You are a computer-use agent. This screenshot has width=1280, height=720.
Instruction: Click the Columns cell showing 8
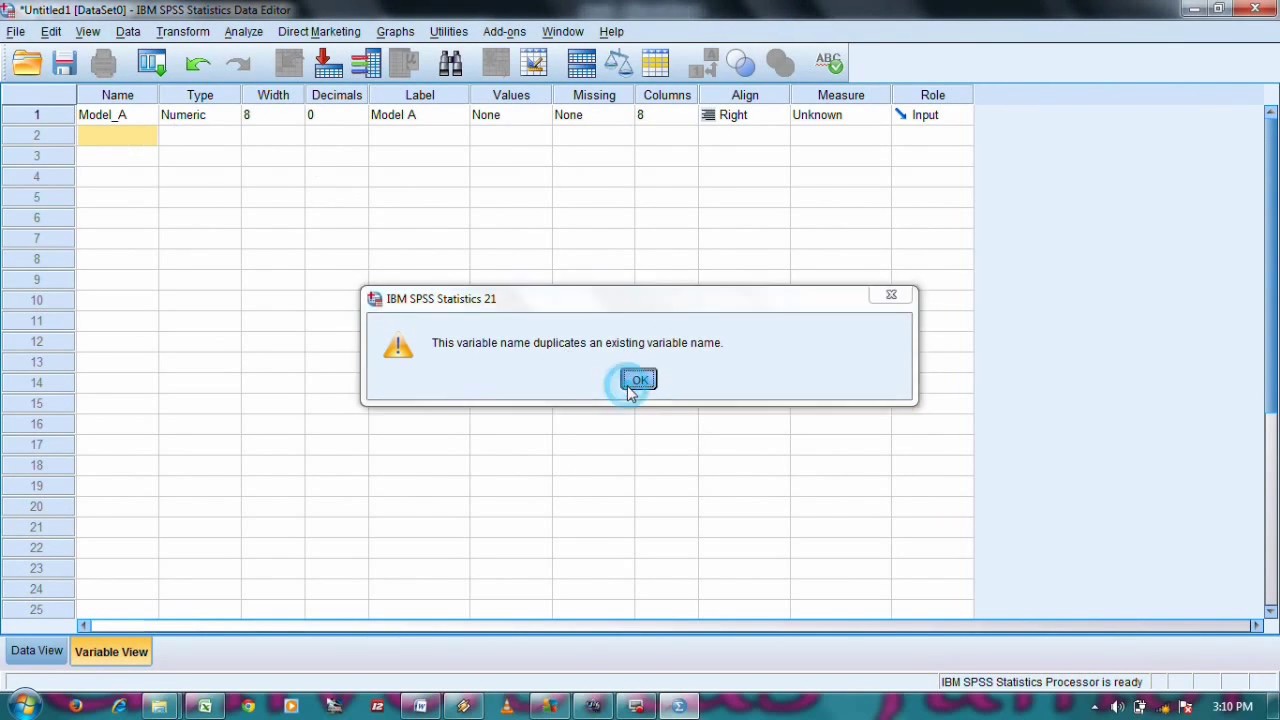point(667,115)
